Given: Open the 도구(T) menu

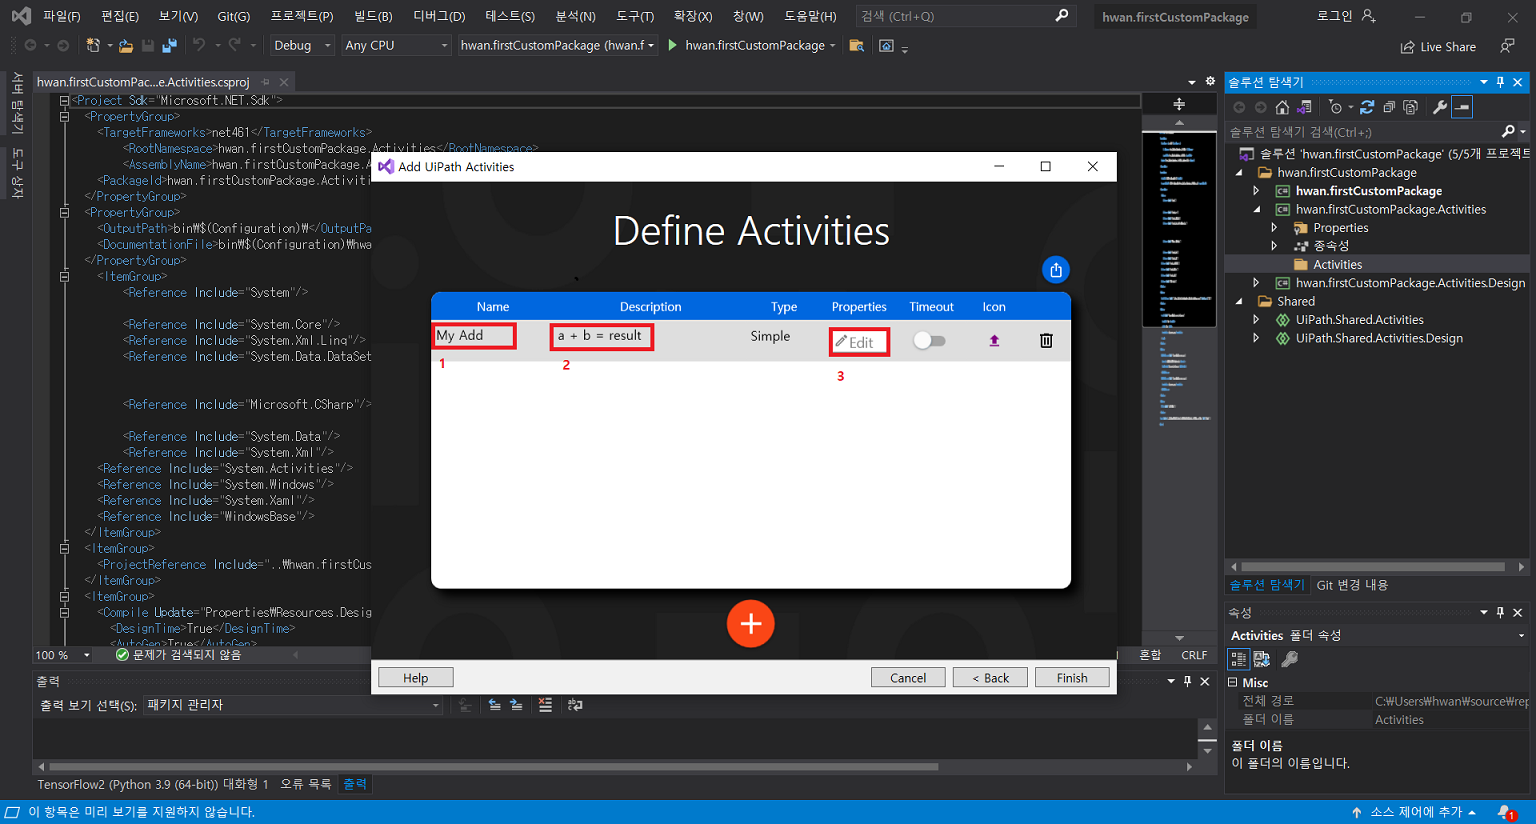Looking at the screenshot, I should pyautogui.click(x=635, y=16).
